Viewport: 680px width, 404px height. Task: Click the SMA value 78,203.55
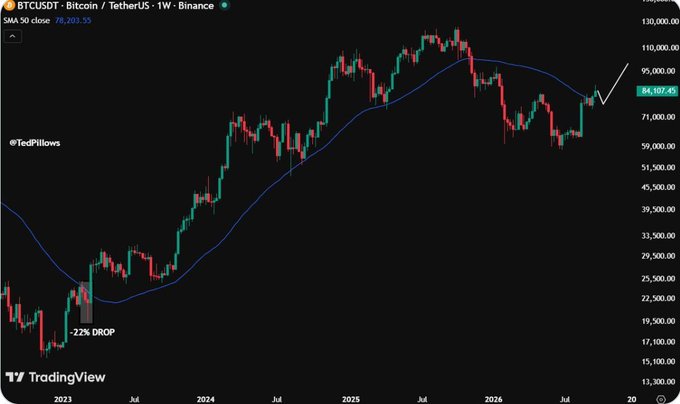(x=73, y=20)
